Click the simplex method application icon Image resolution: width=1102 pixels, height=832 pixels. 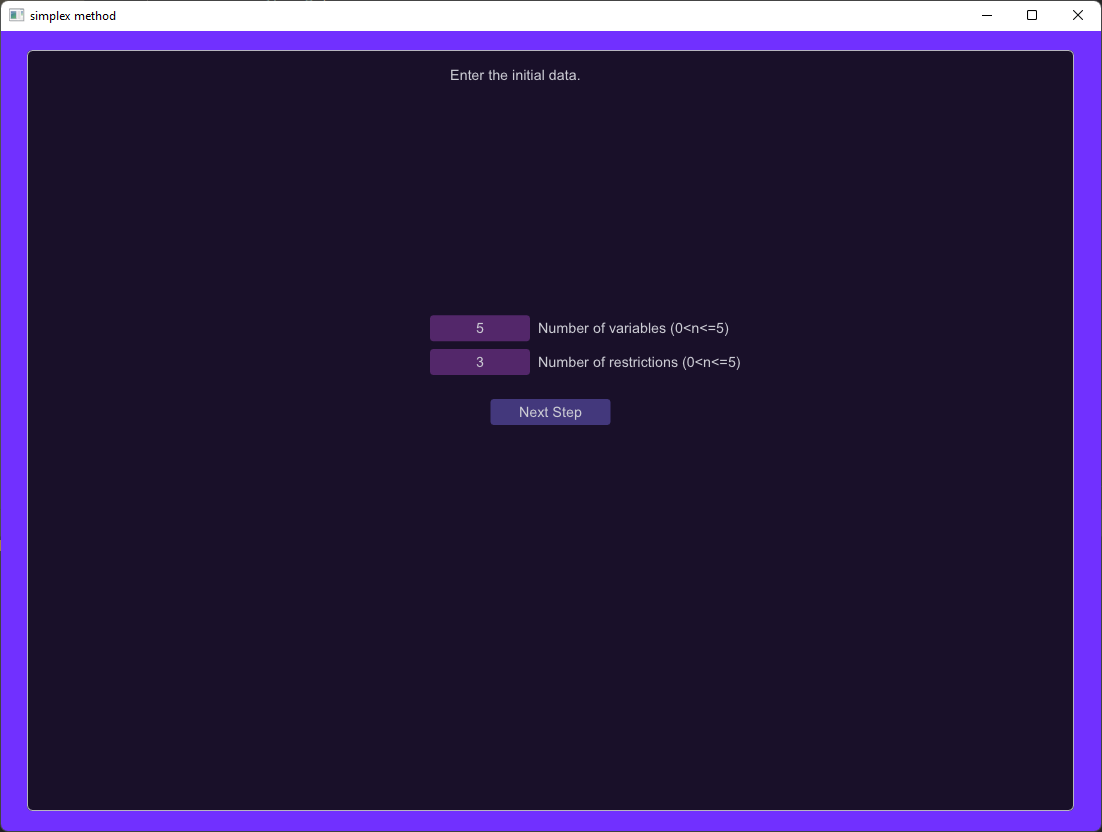(x=14, y=15)
